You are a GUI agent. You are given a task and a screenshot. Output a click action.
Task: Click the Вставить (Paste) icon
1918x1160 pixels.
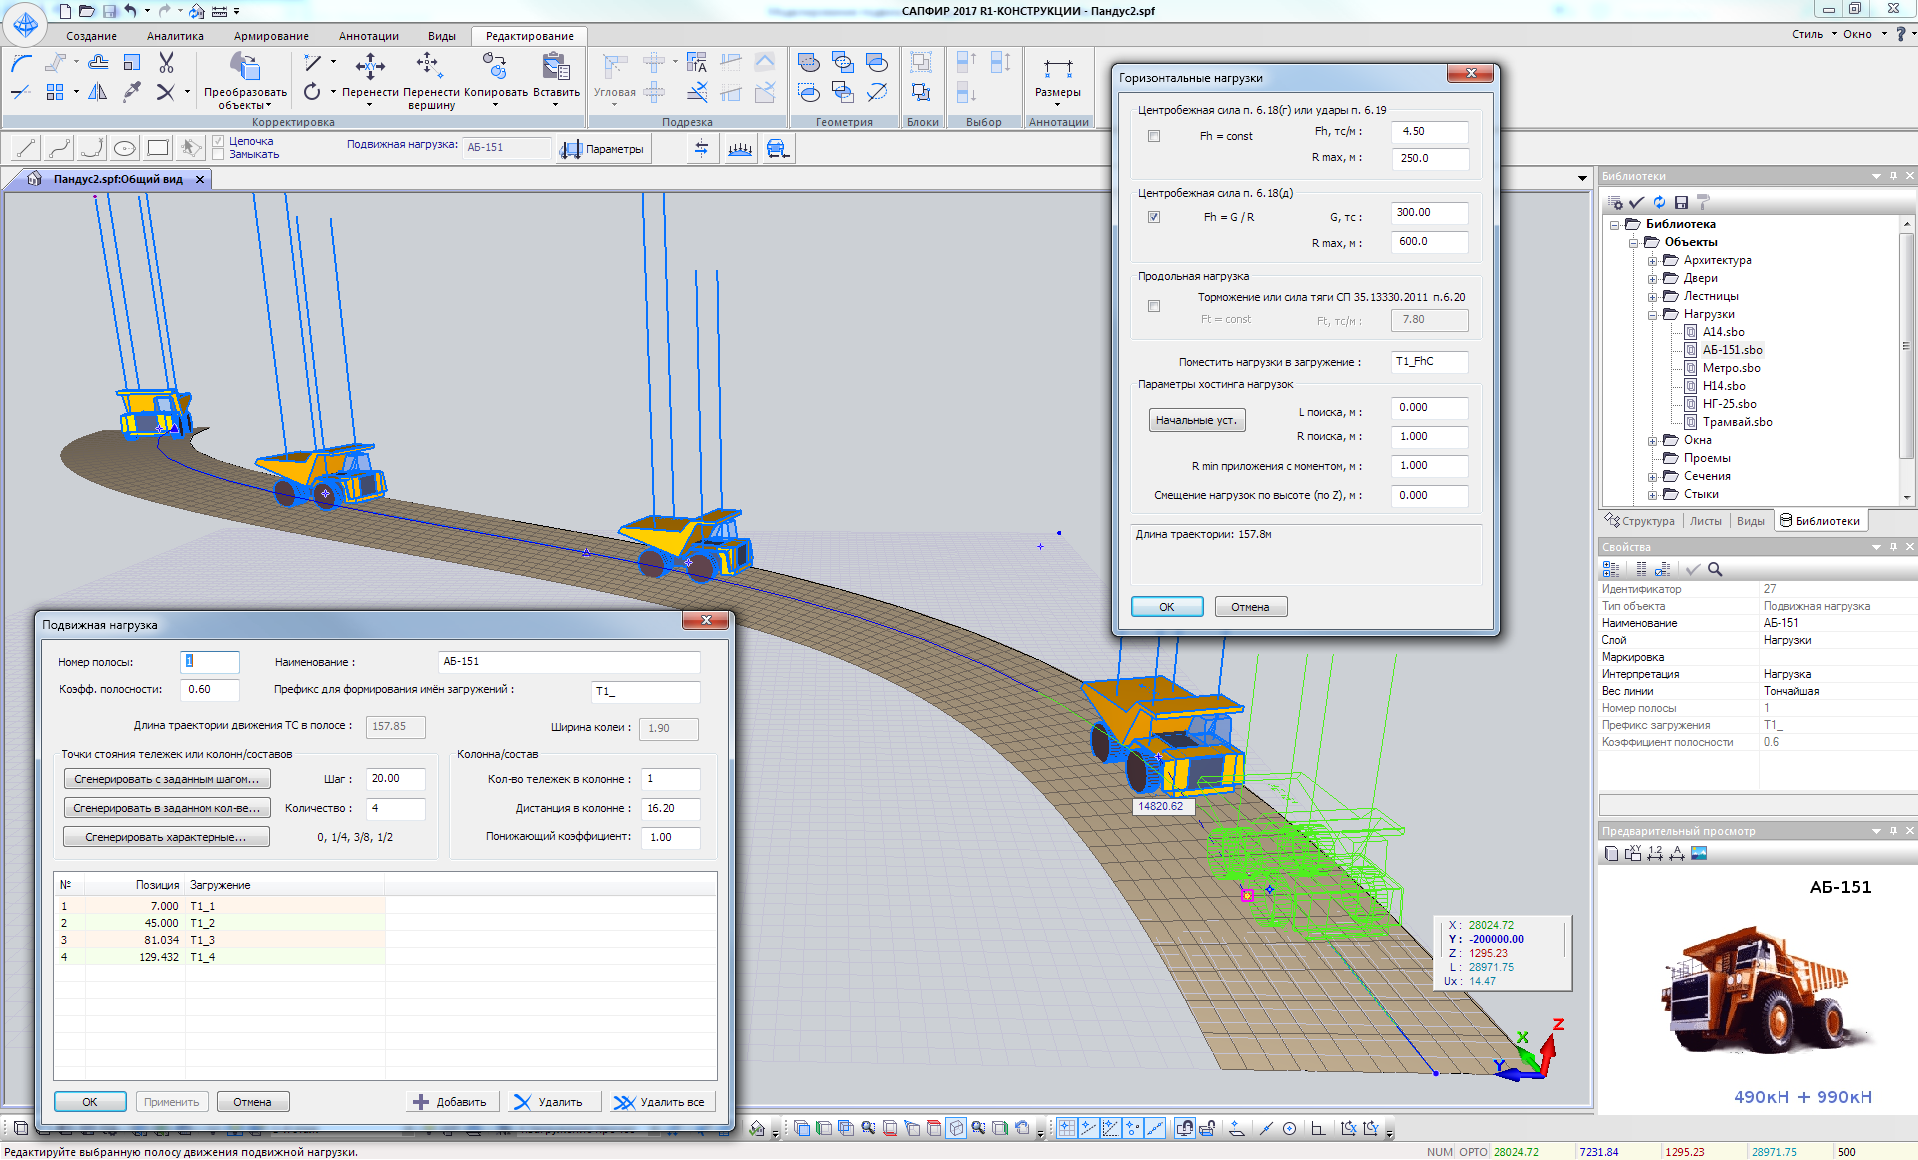click(556, 68)
